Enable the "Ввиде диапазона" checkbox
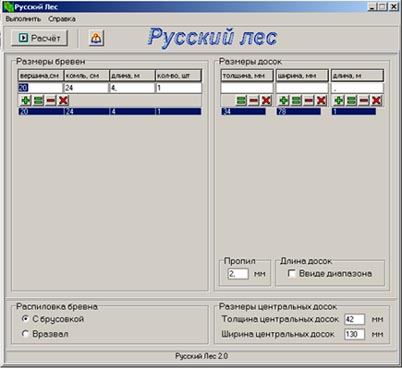The height and width of the screenshot is (368, 402). tap(292, 274)
